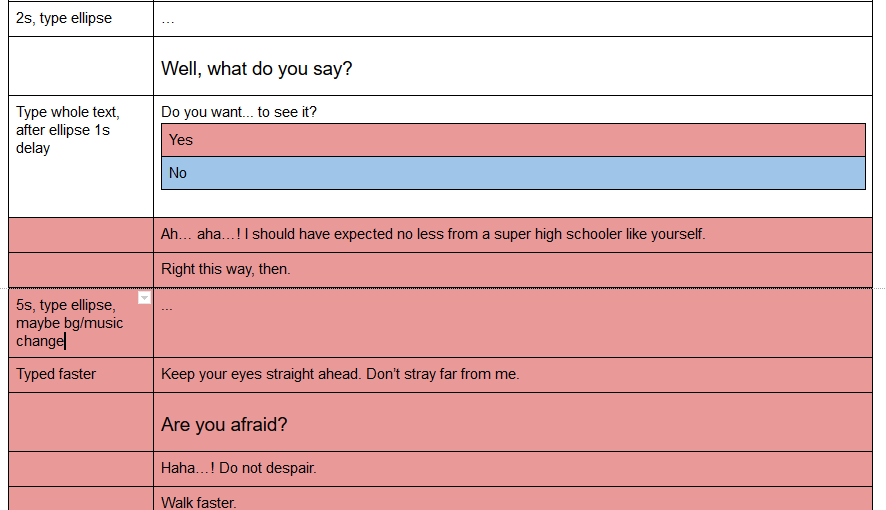The height and width of the screenshot is (510, 886).
Task: Click the "2s, type ellipse" note cell
Action: [64, 18]
